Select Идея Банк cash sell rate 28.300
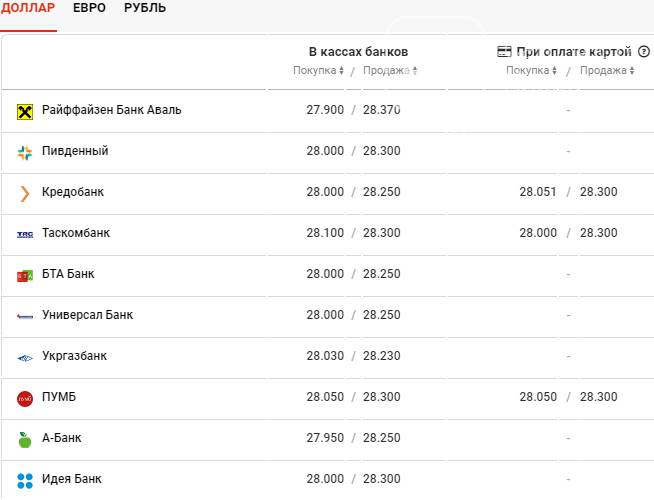Screen dimensions: 654x500 click(382, 479)
